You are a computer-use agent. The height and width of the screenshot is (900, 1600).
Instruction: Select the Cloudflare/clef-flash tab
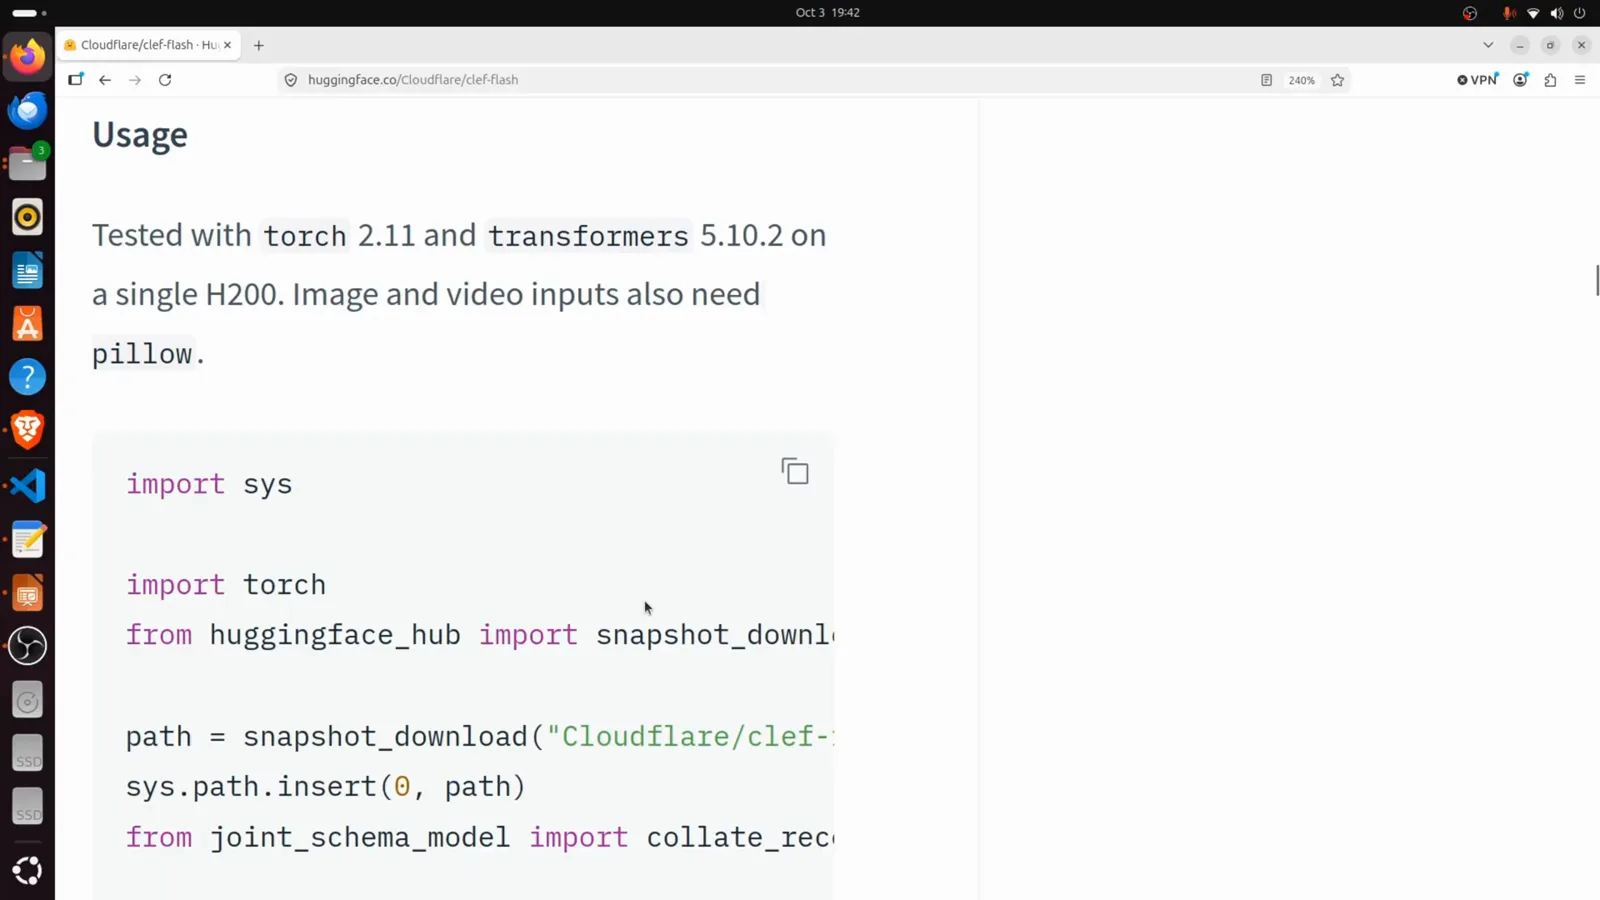click(149, 45)
